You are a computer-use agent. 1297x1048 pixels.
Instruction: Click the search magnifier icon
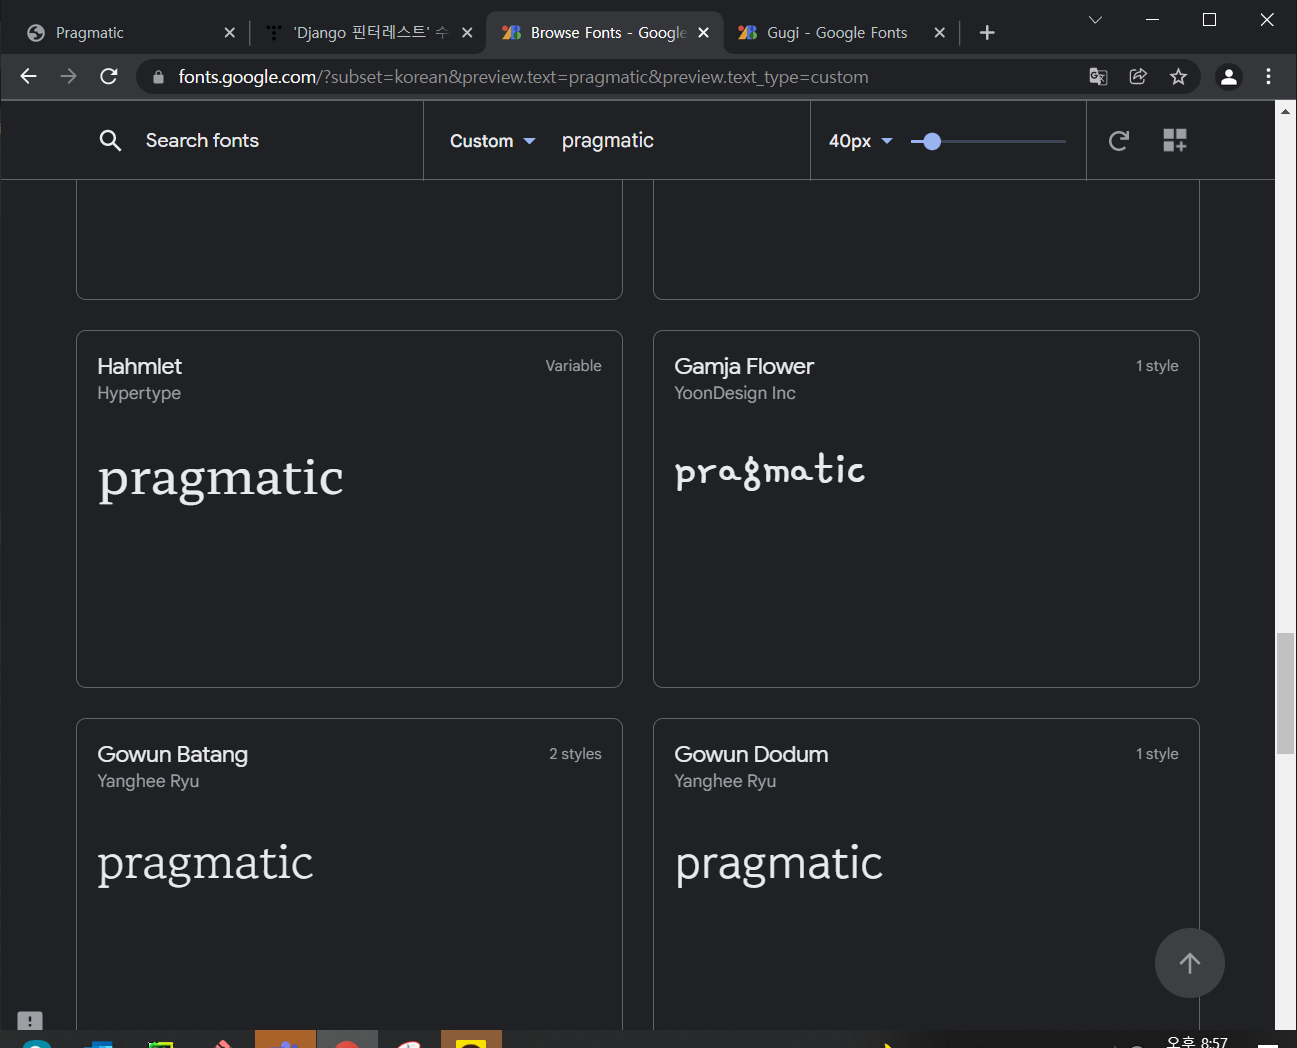click(x=110, y=141)
